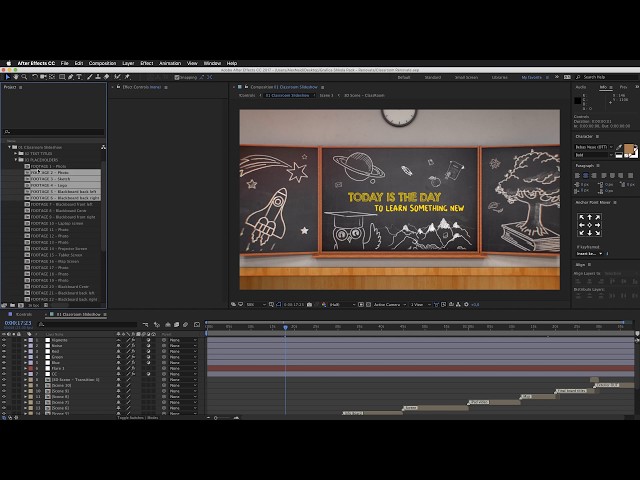Screen dimensions: 640x480
Task: Switch to the Audio panel tab
Action: click(580, 87)
